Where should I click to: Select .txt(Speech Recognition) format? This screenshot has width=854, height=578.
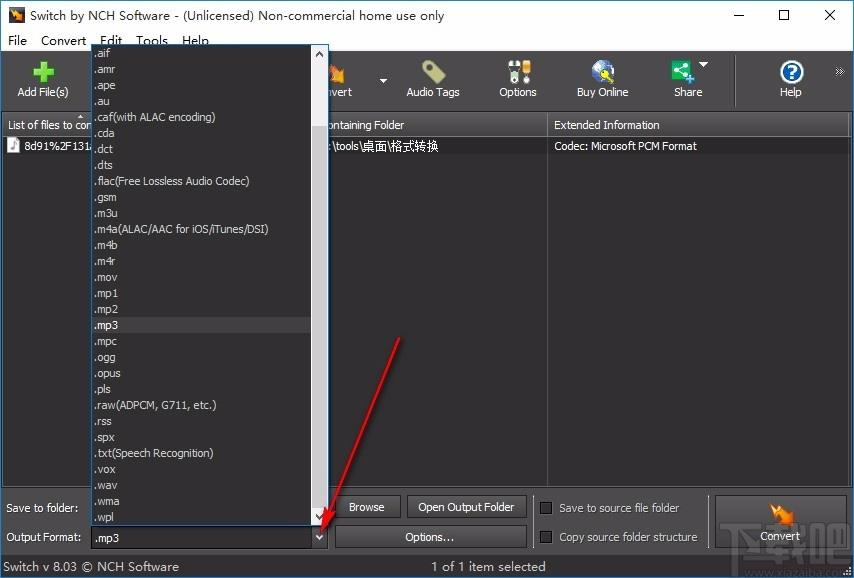click(x=200, y=453)
